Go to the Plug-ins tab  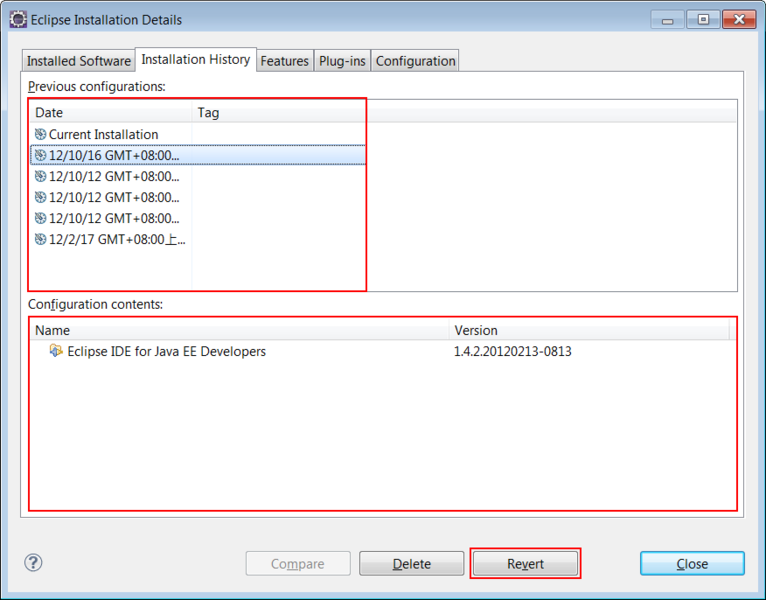point(342,61)
